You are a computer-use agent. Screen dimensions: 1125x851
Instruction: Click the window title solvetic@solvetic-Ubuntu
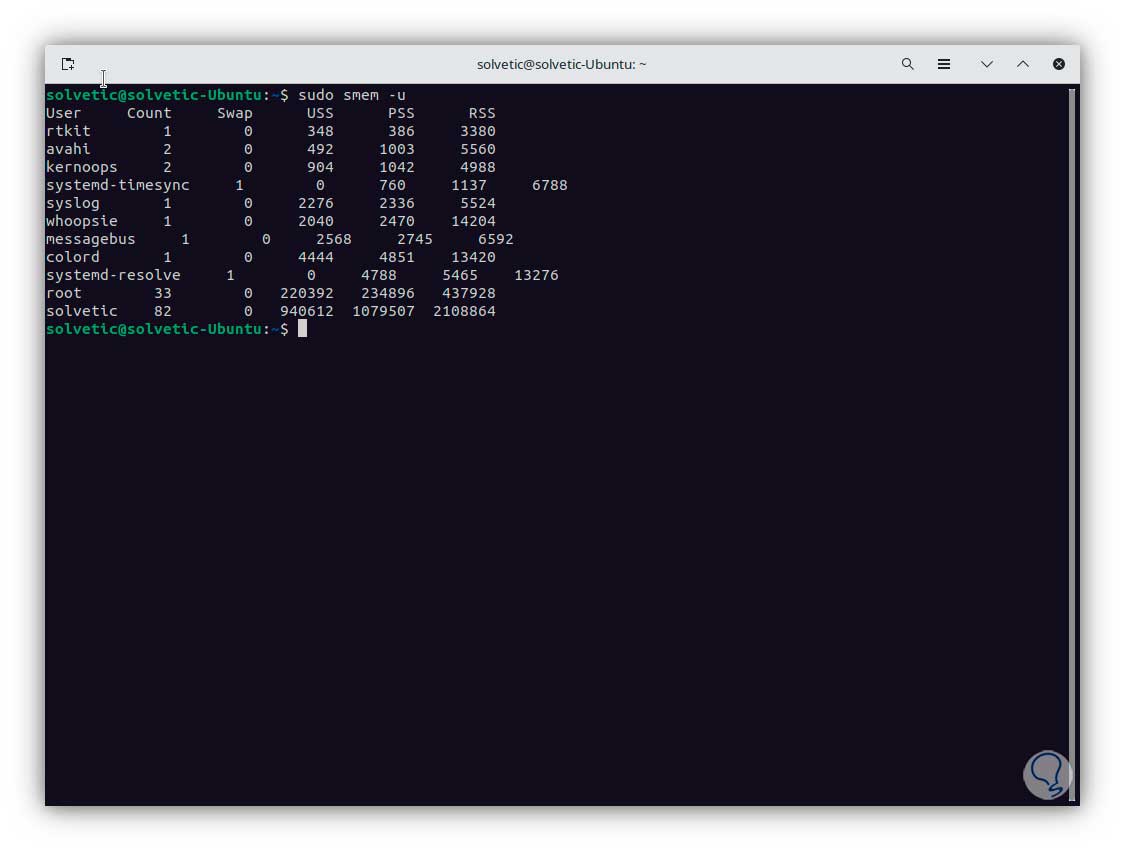pos(561,64)
